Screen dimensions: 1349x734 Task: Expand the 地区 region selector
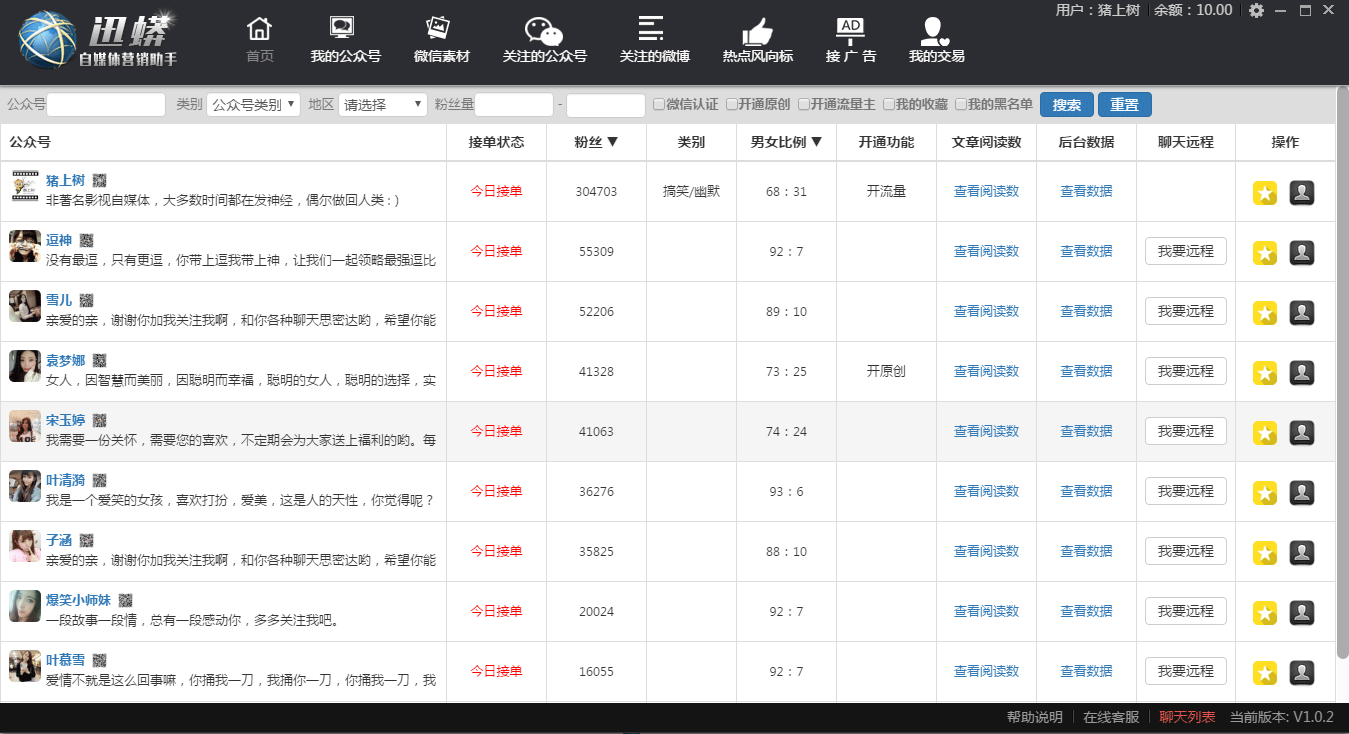[x=383, y=104]
